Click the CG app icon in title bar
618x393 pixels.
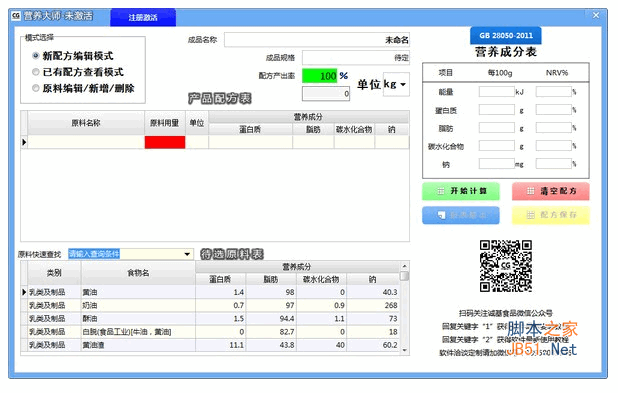tap(16, 16)
